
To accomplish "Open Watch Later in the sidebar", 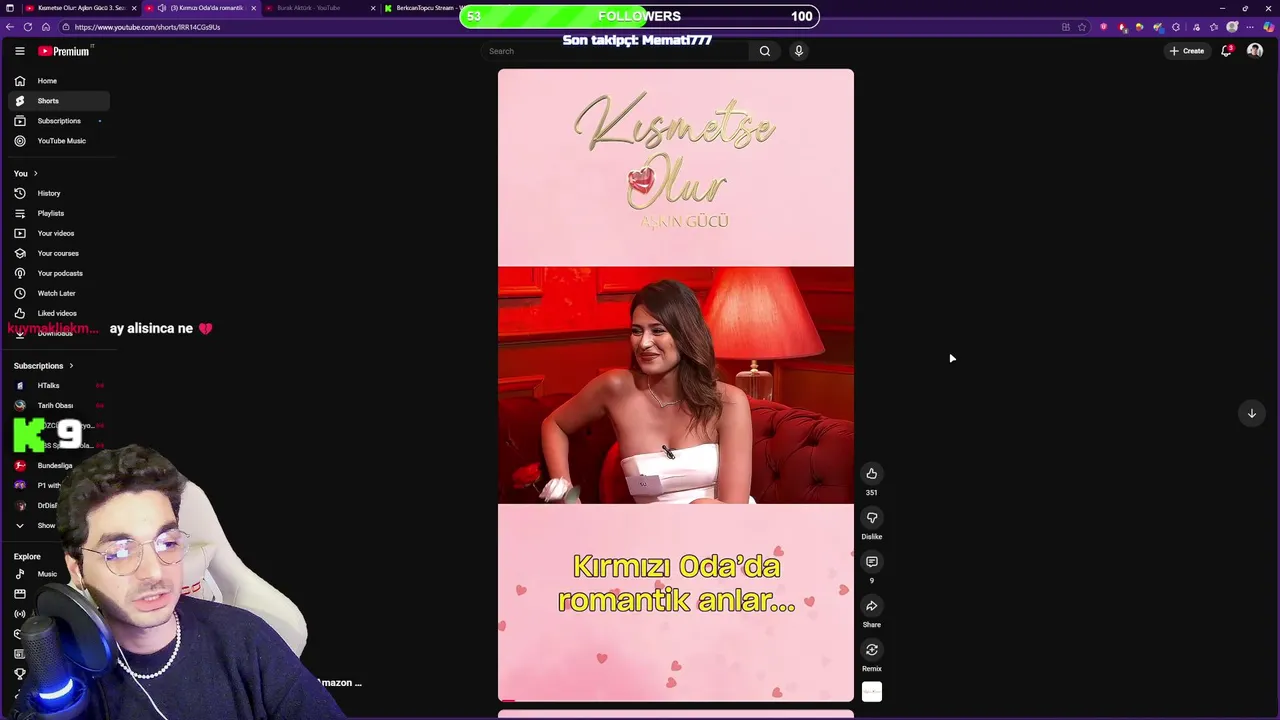I will 59,293.
